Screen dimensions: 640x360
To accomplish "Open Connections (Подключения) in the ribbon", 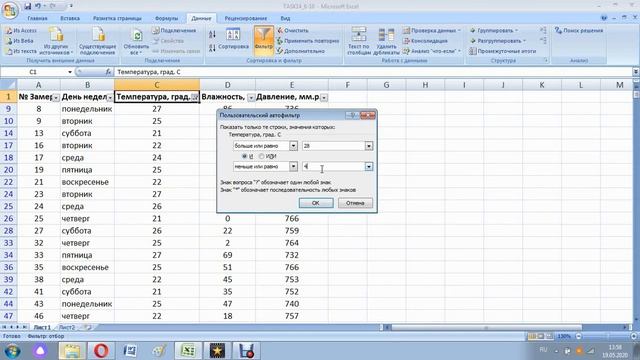I will point(174,31).
